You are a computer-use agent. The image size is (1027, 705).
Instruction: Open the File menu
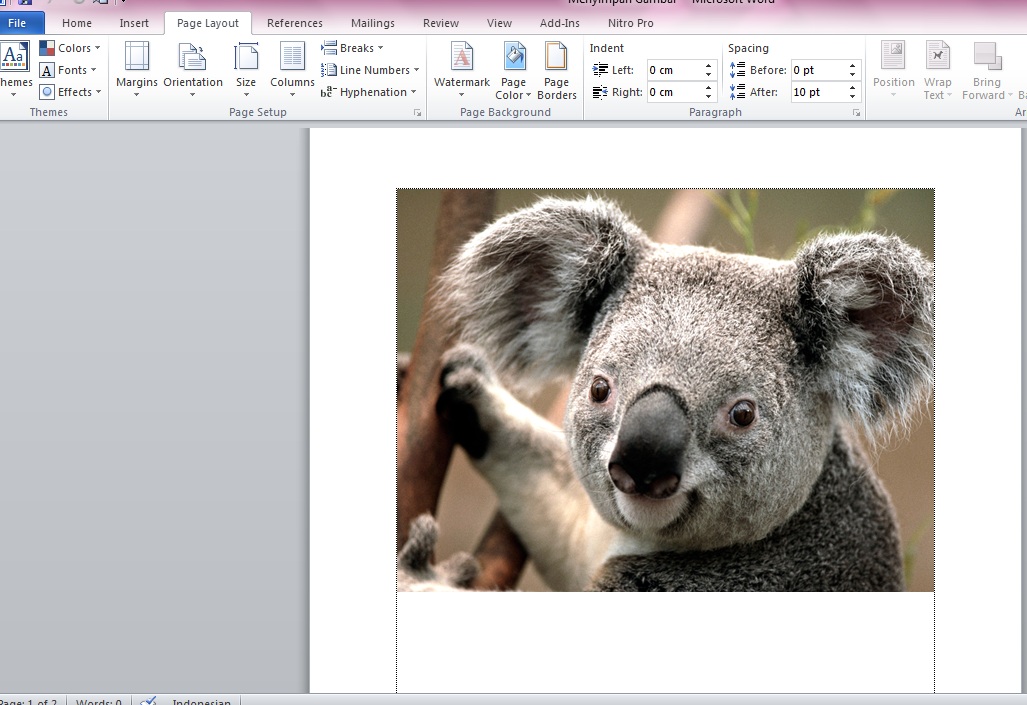point(18,23)
